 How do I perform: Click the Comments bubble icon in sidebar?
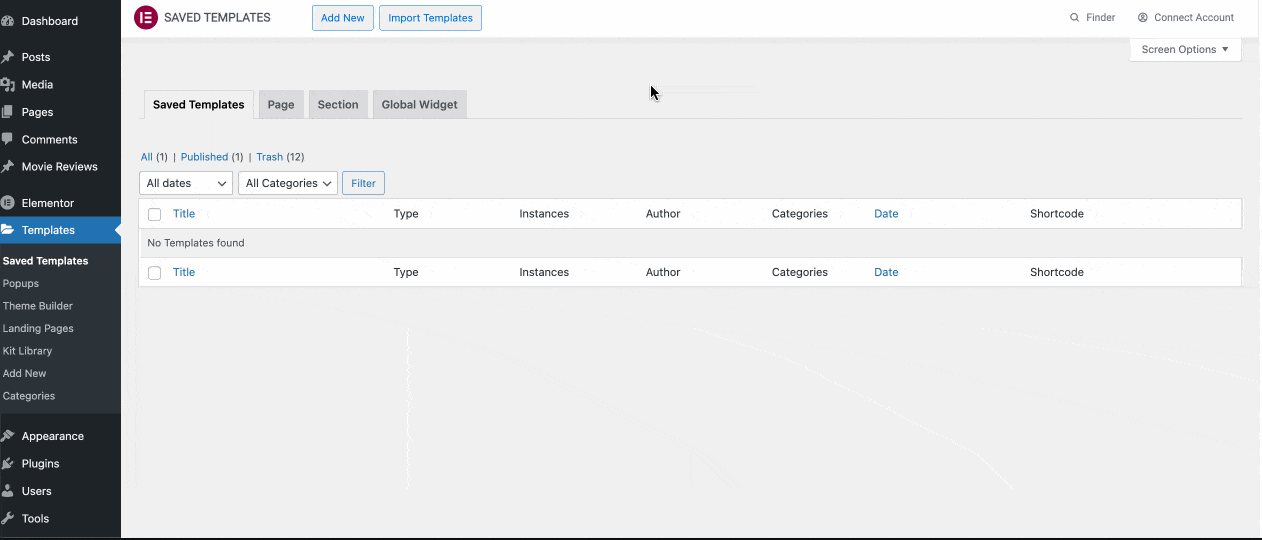click(x=8, y=139)
